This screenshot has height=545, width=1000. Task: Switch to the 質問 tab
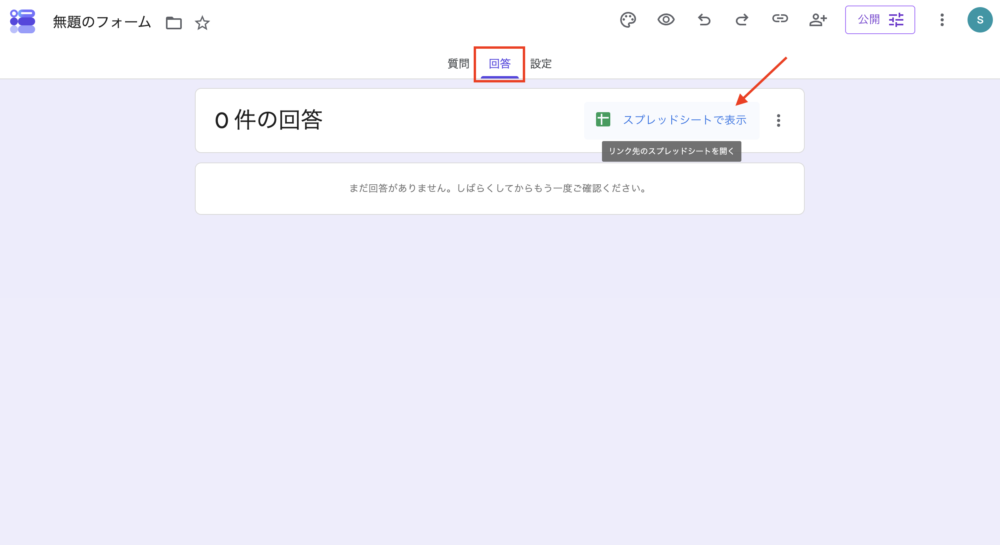tap(458, 64)
